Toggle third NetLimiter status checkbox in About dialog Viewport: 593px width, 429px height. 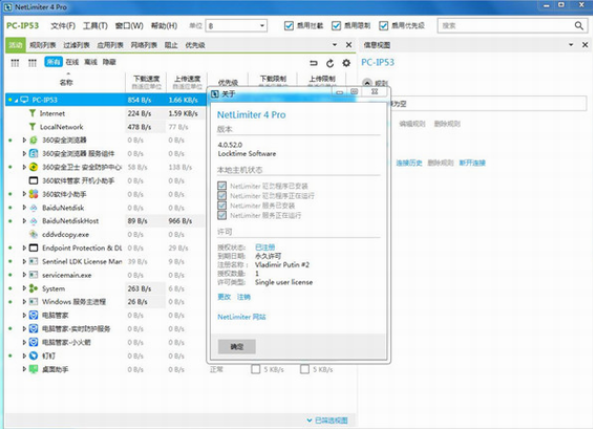coord(222,205)
